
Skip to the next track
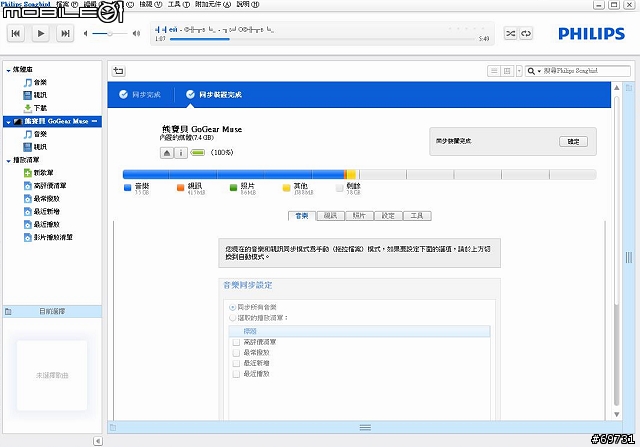pos(65,33)
